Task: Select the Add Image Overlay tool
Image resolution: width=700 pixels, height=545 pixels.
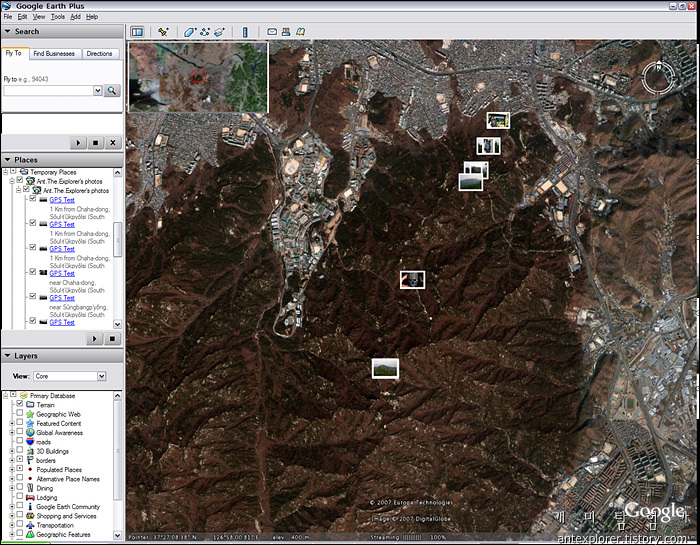Action: pyautogui.click(x=219, y=32)
